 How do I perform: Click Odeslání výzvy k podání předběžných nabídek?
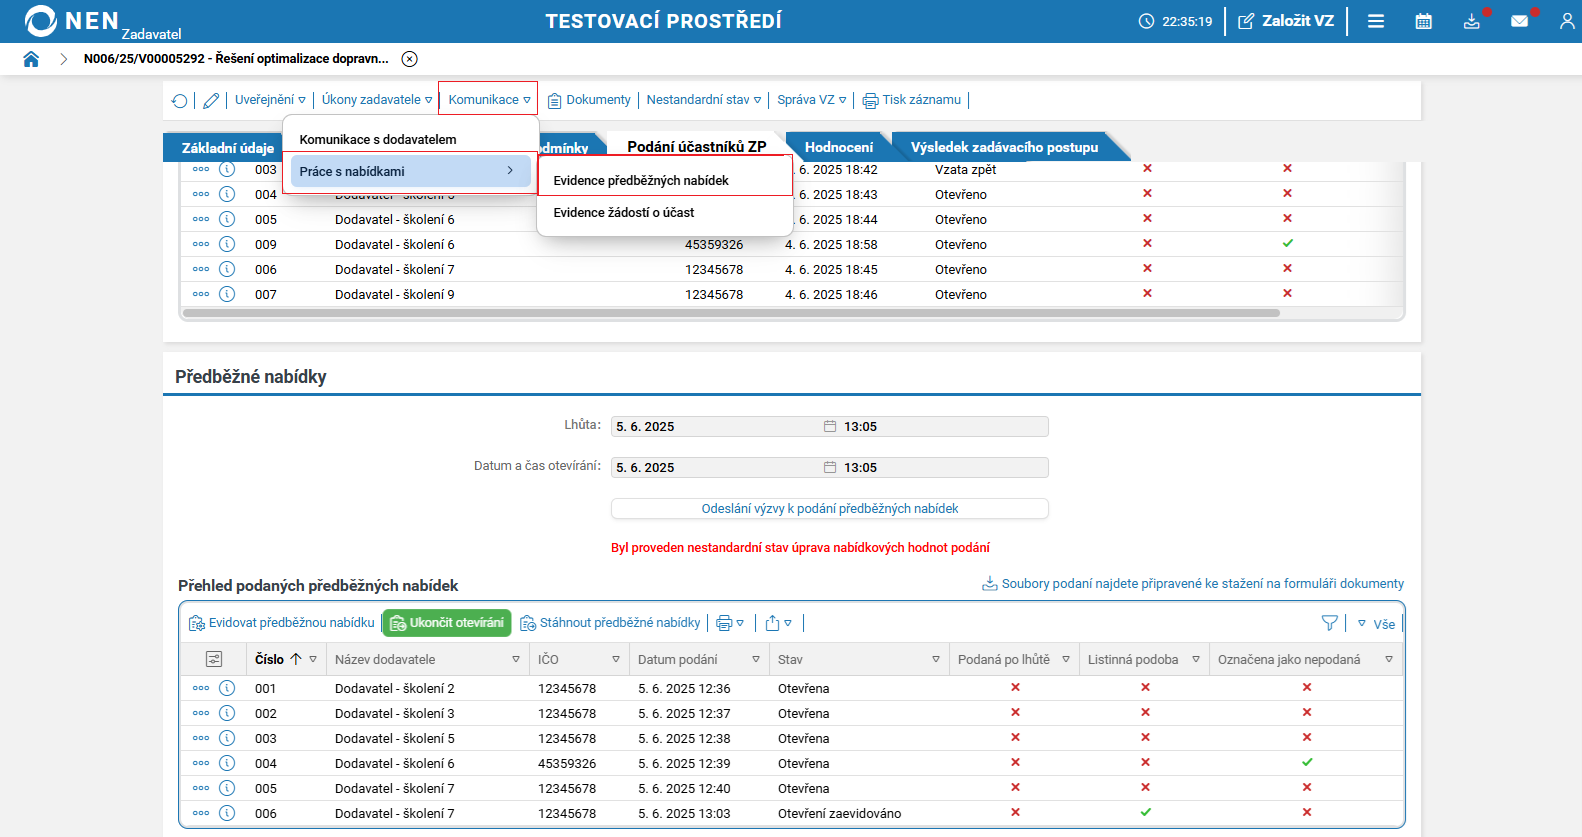tap(829, 509)
